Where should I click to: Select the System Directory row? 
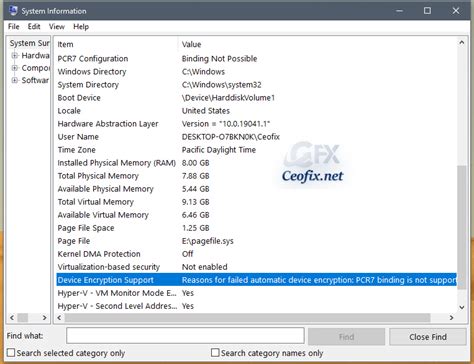[257, 85]
